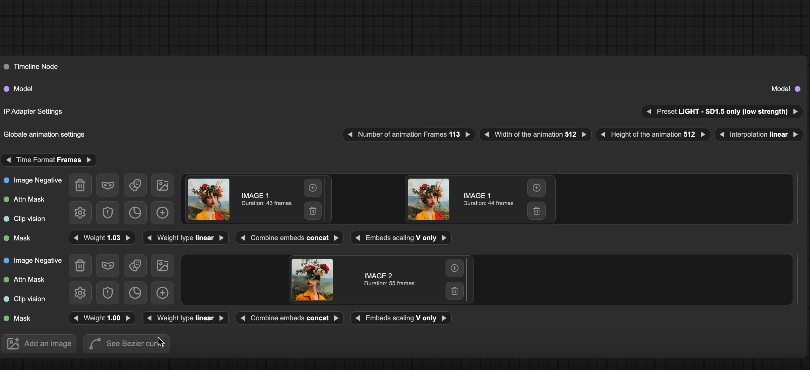Click the pie chart icon in IMAGE 2 track
The height and width of the screenshot is (370, 810).
135,293
